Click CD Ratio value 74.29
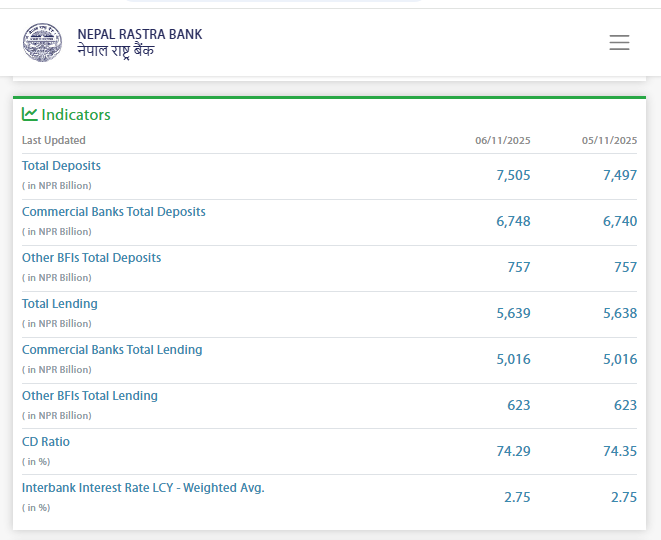Viewport: 661px width, 540px height. (513, 451)
